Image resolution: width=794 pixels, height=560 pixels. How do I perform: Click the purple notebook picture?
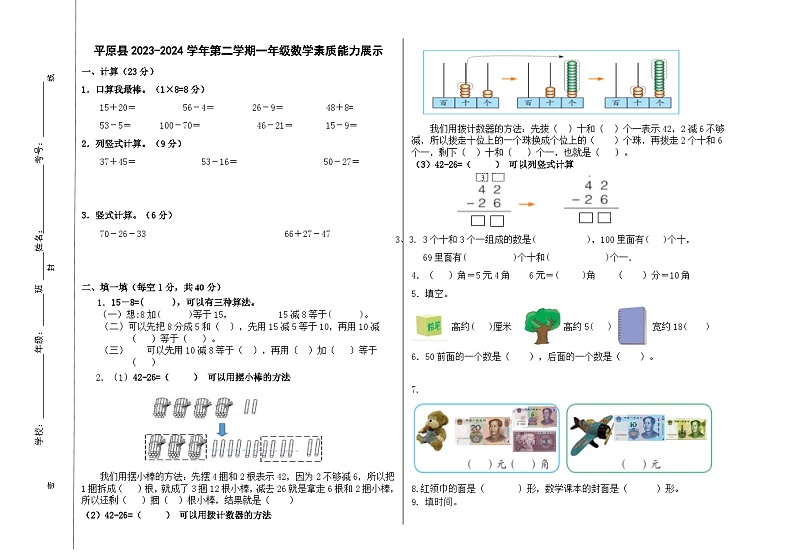pyautogui.click(x=632, y=326)
